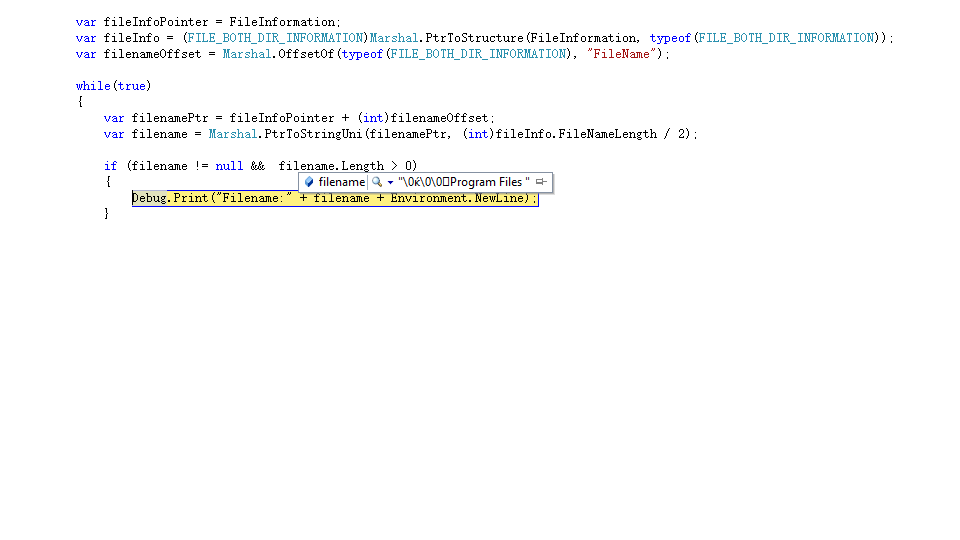The width and height of the screenshot is (960, 540).
Task: Click the "if" keyword
Action: 110,166
